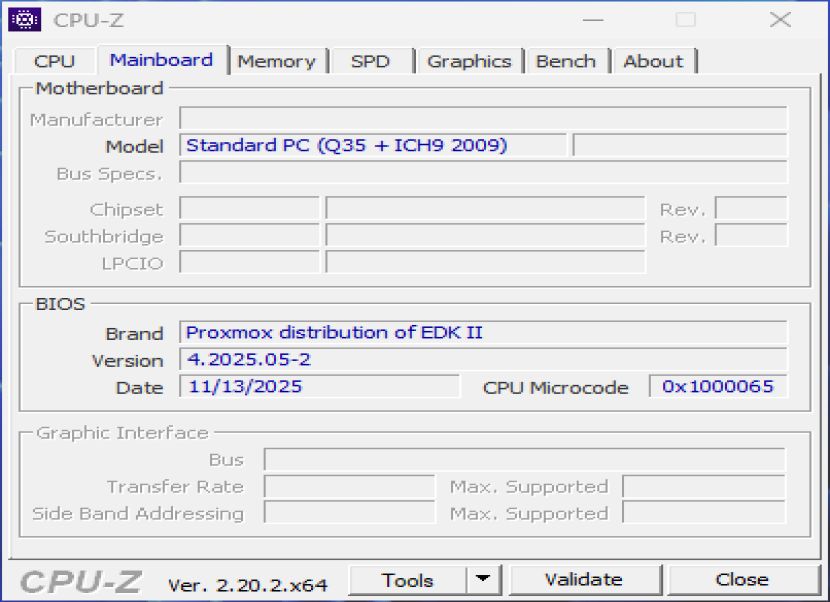Click the Tools button
Viewport: 830px width, 602px height.
click(x=408, y=580)
